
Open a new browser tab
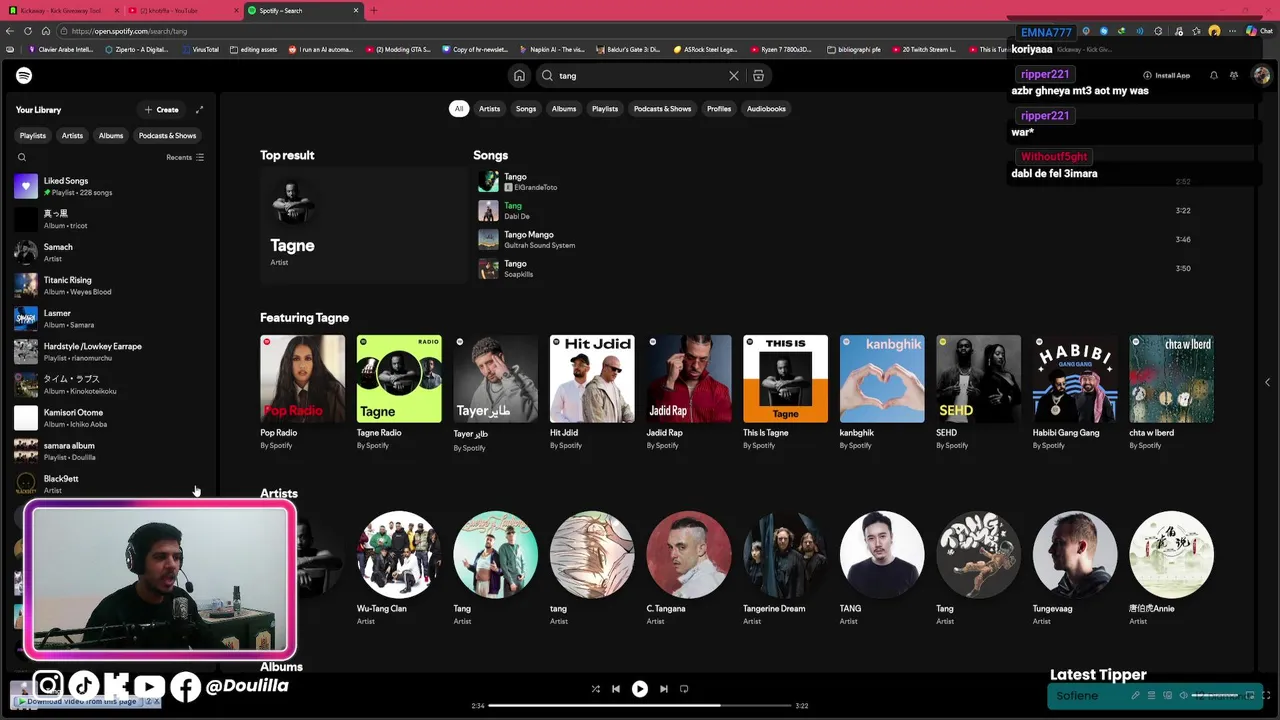pyautogui.click(x=374, y=10)
